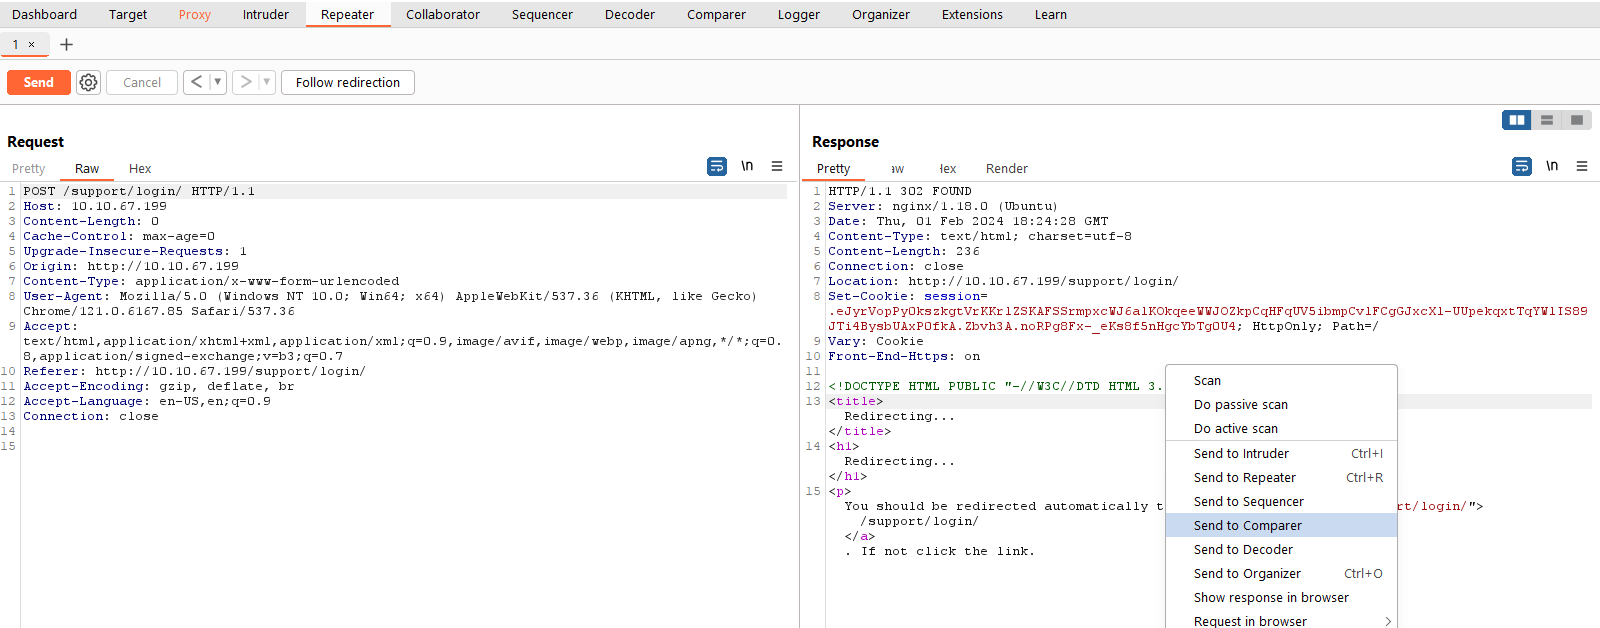Click the Location header in response
The width and height of the screenshot is (1600, 628).
[x=1003, y=281]
